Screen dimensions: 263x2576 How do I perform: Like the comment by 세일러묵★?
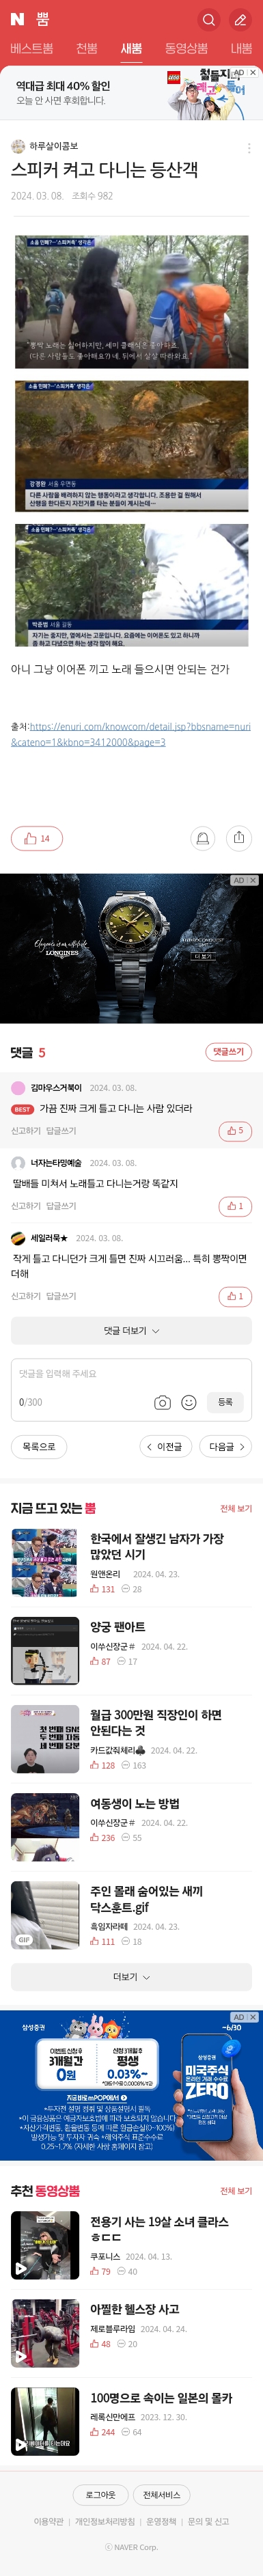[x=235, y=1296]
